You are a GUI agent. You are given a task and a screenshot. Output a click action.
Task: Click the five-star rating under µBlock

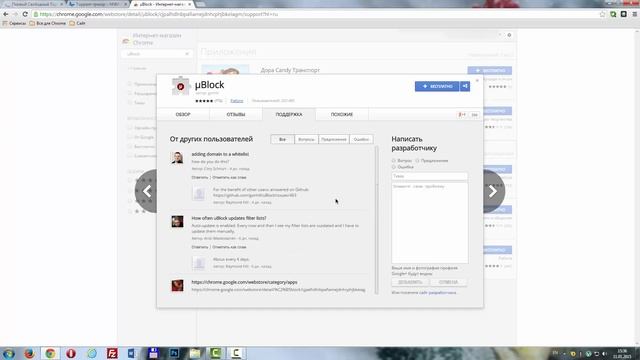(203, 101)
